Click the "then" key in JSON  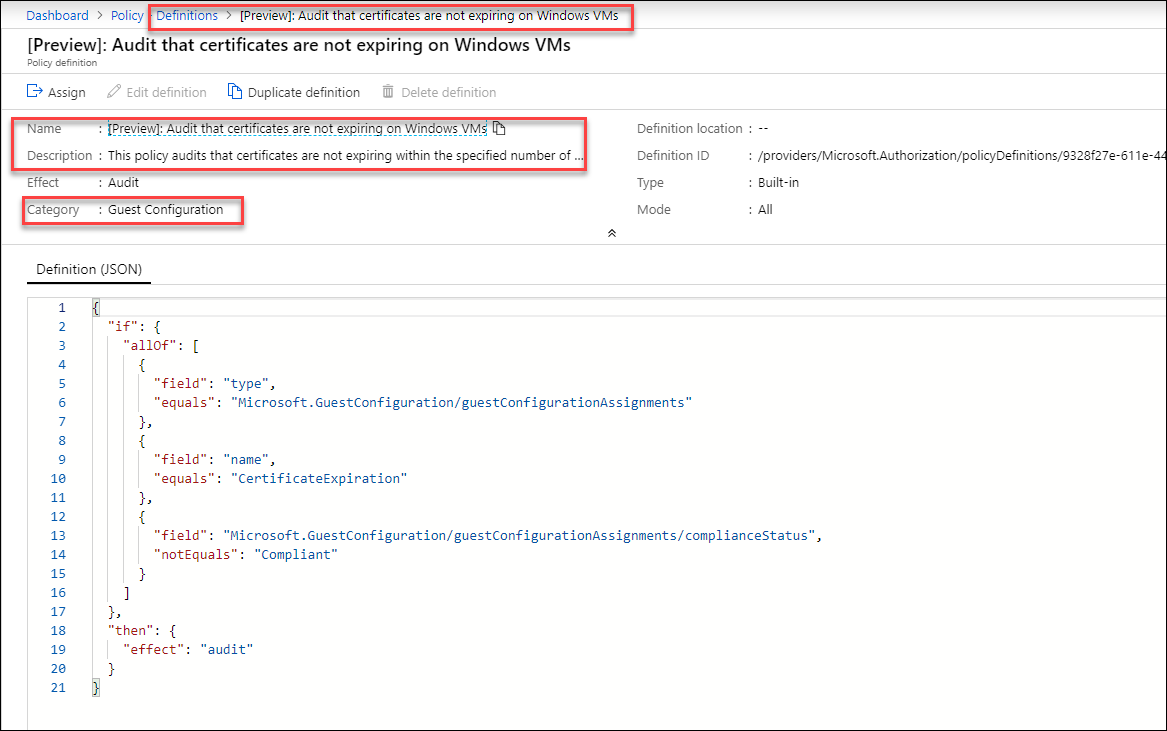[x=131, y=631]
